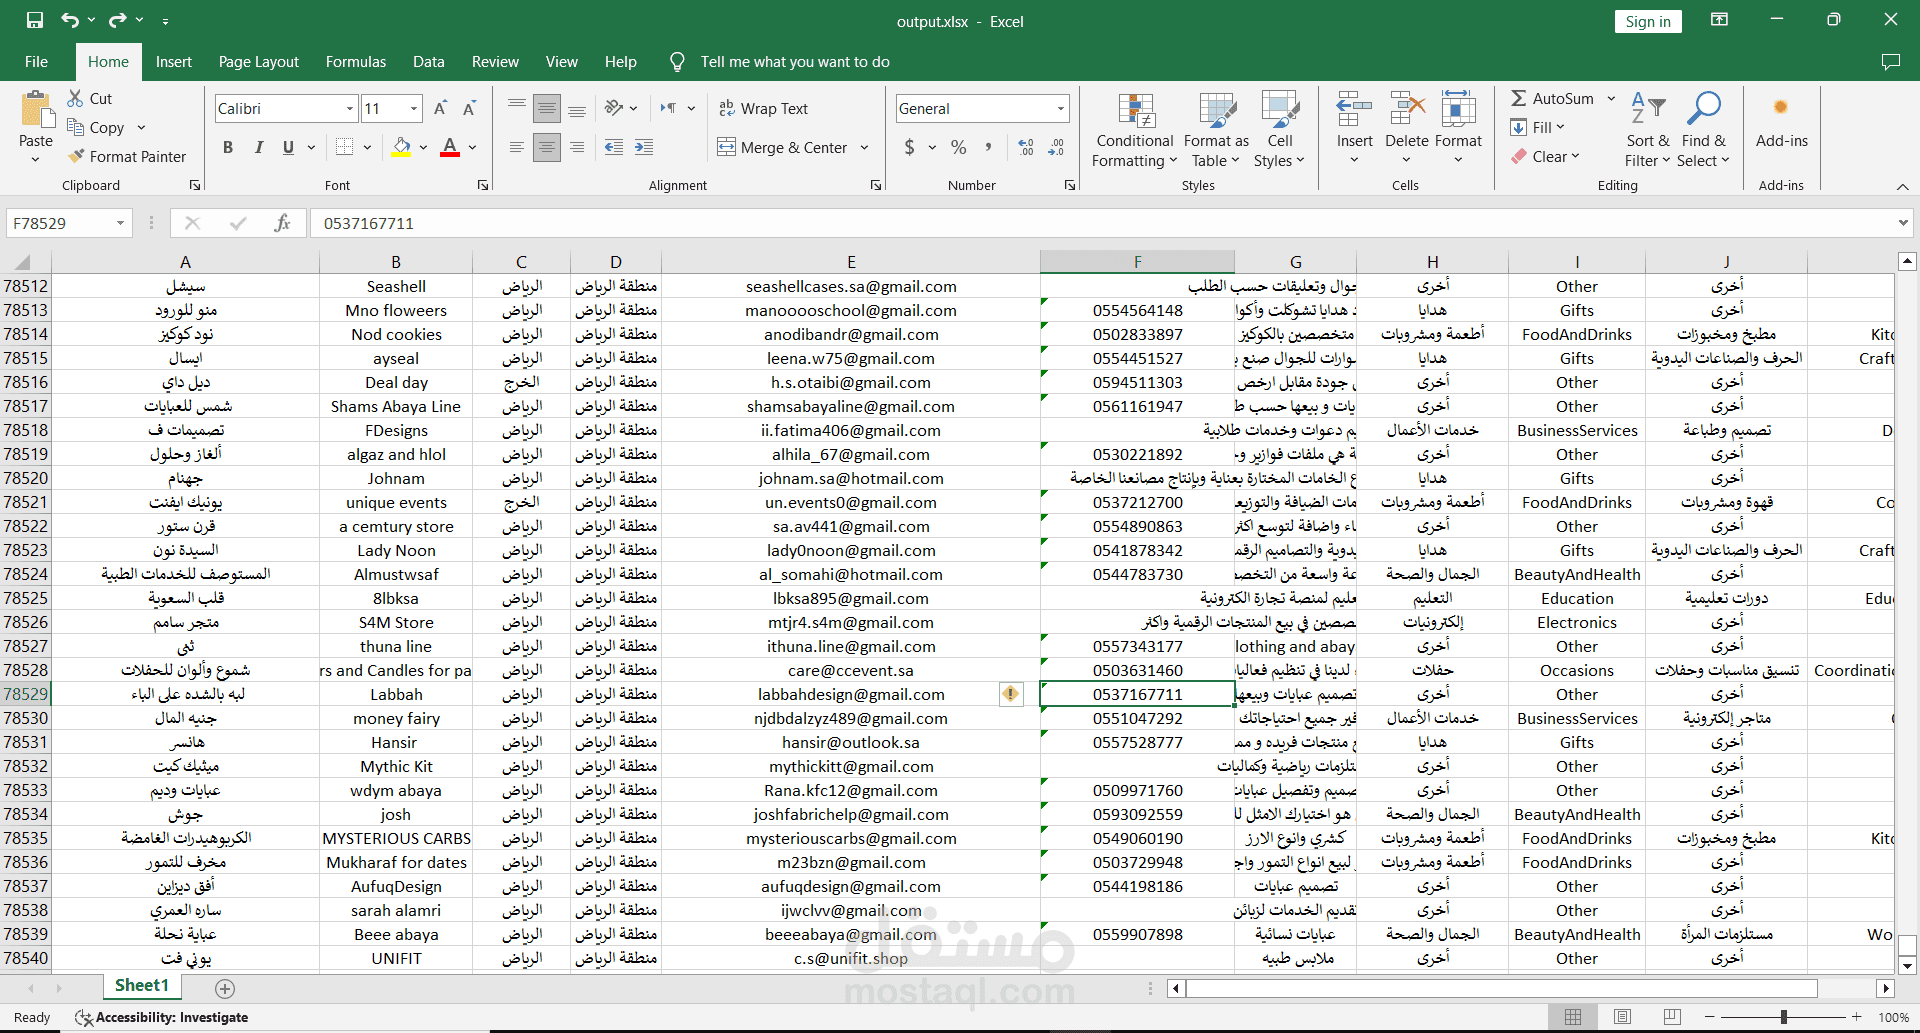Select the Sheet1 tab
Screen dimensions: 1920x1033
(142, 986)
